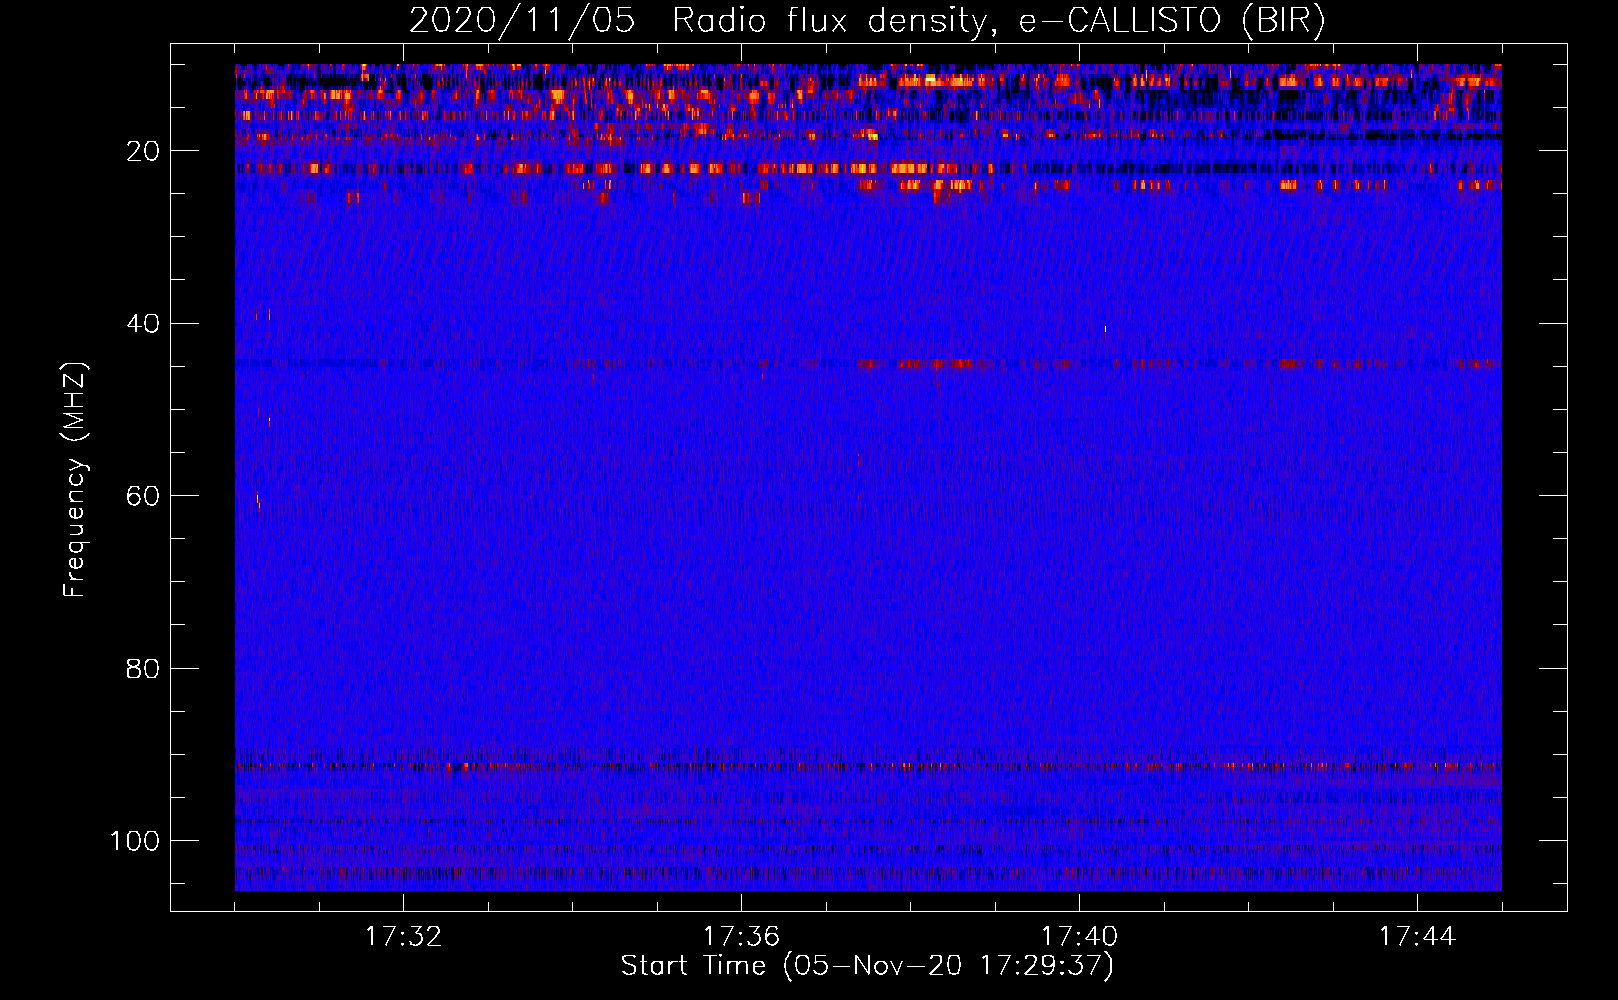Viewport: 1618px width, 1000px height.
Task: Click the "Frequency (MHZ)" axis label
Action: tap(75, 480)
